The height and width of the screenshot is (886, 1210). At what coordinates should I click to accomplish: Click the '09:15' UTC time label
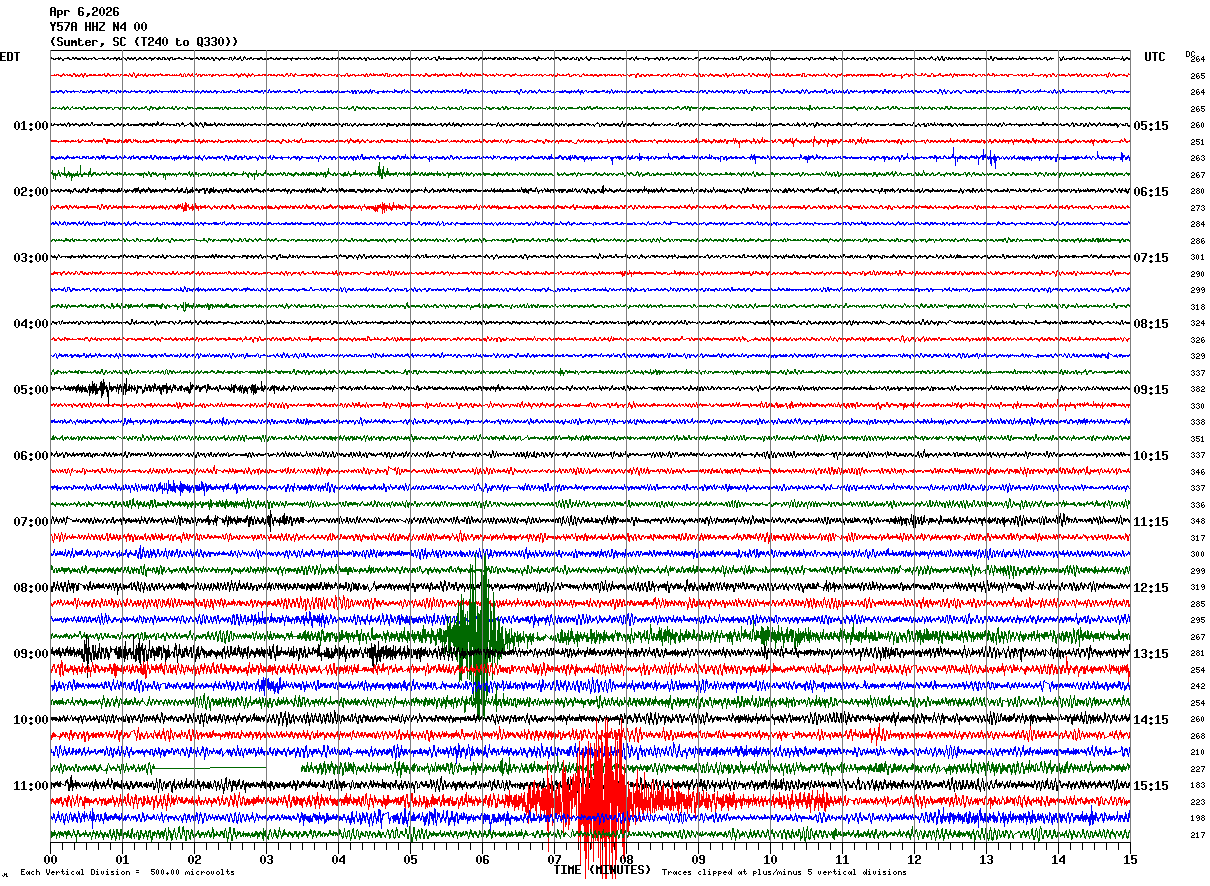point(1151,390)
